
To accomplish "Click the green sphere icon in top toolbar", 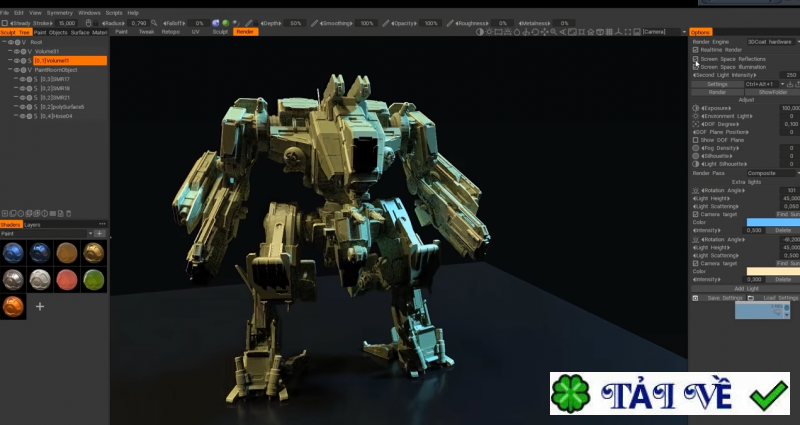I will point(226,23).
